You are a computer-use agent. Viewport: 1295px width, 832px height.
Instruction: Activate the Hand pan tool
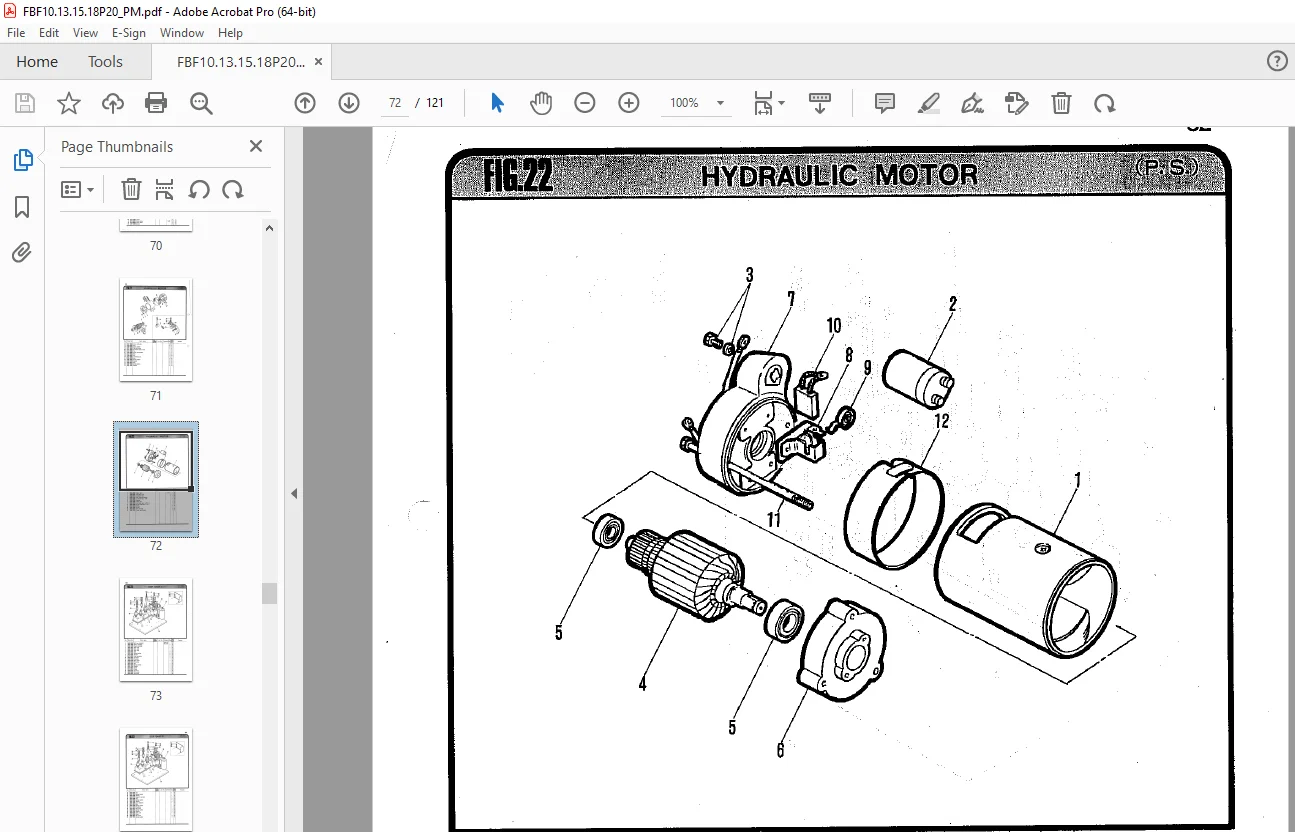coord(541,103)
